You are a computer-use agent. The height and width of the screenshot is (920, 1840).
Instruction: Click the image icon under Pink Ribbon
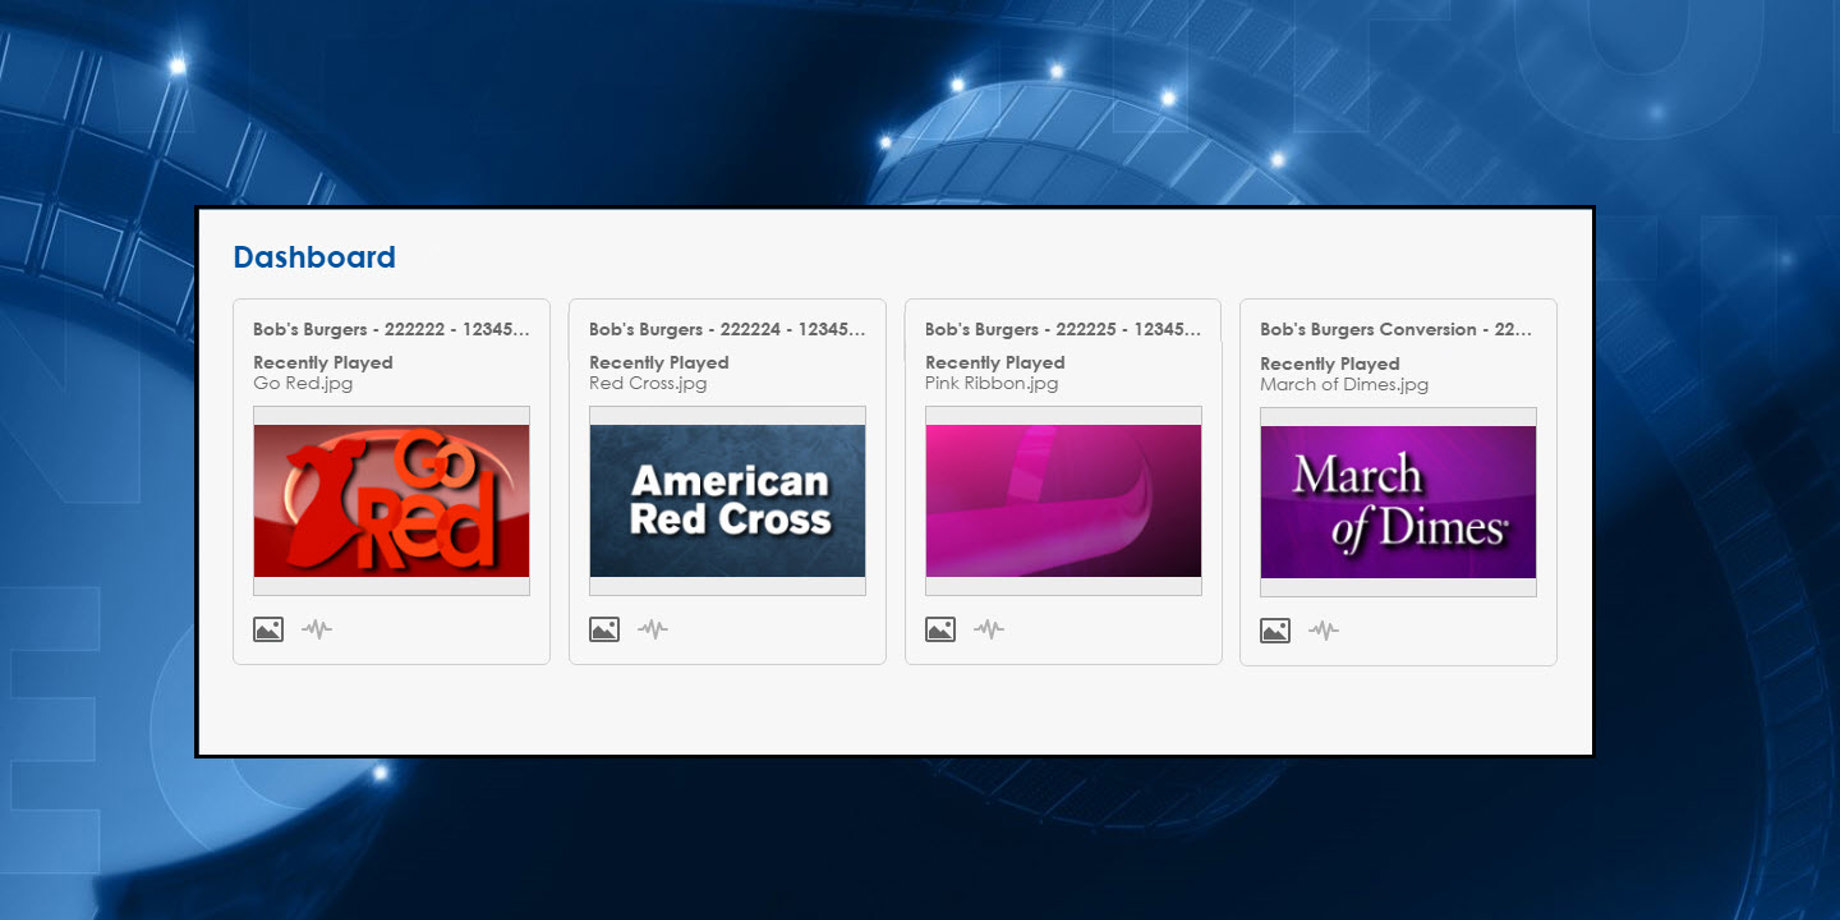pos(940,629)
